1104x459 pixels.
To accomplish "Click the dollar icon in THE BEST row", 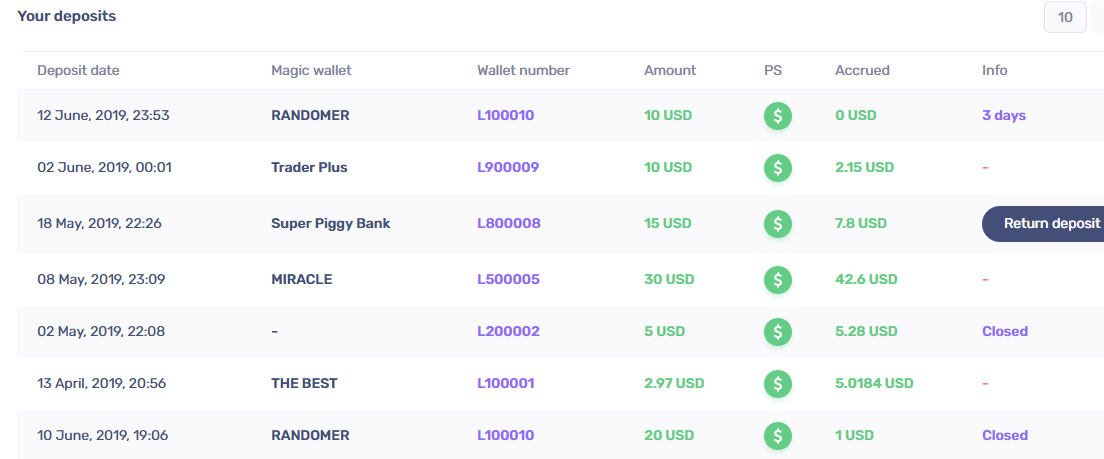I will (778, 383).
